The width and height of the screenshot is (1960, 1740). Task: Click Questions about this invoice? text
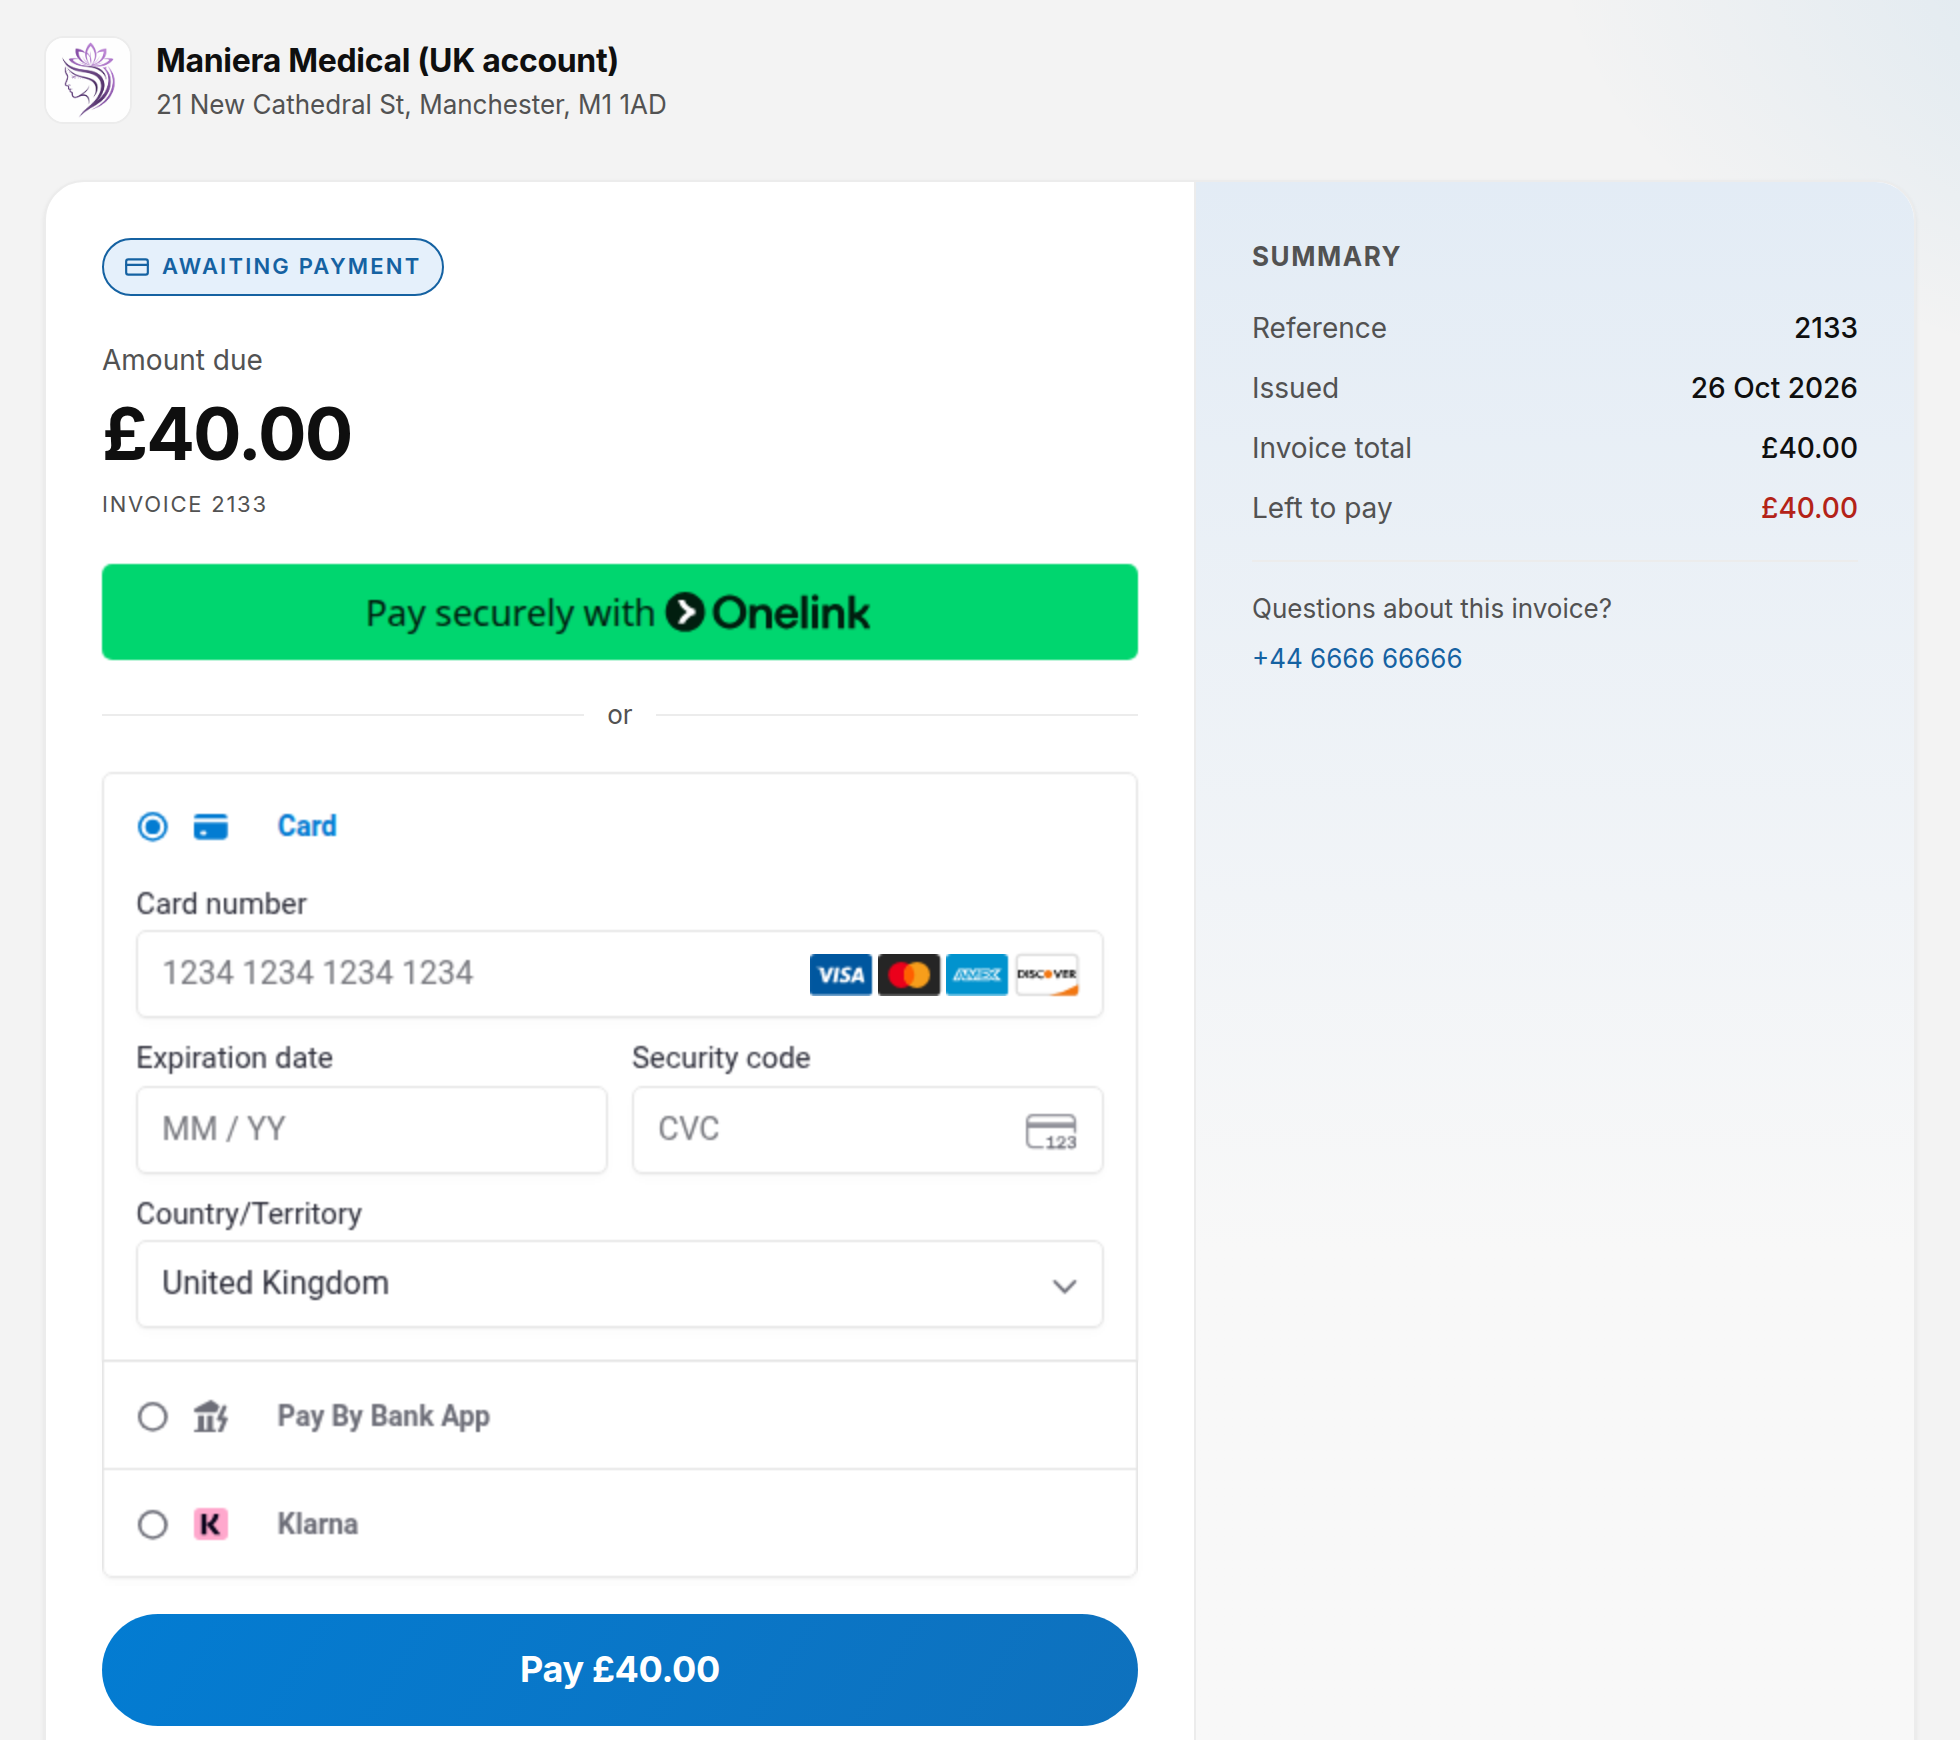coord(1432,608)
